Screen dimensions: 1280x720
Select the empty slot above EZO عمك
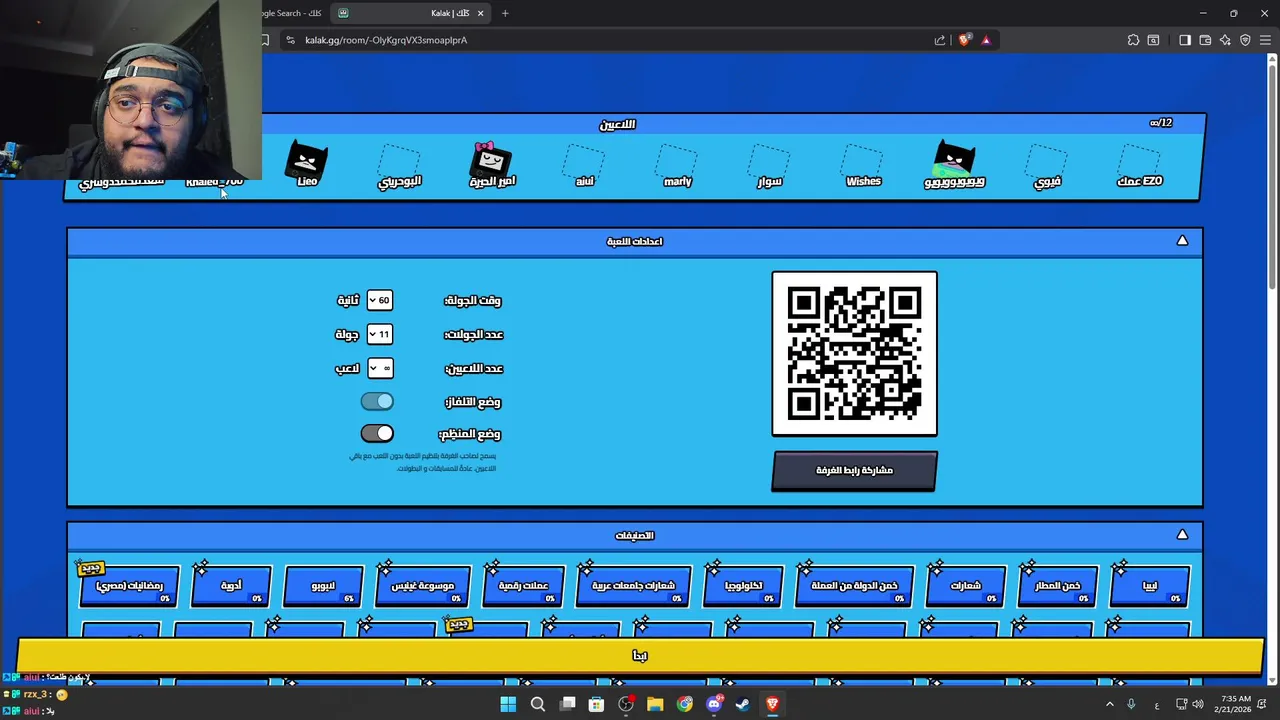1139,160
